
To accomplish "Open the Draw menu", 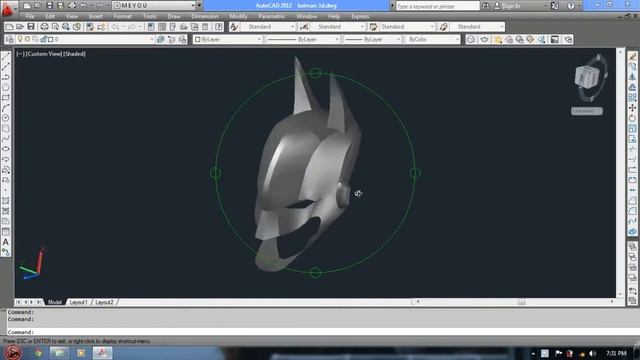I will 174,16.
